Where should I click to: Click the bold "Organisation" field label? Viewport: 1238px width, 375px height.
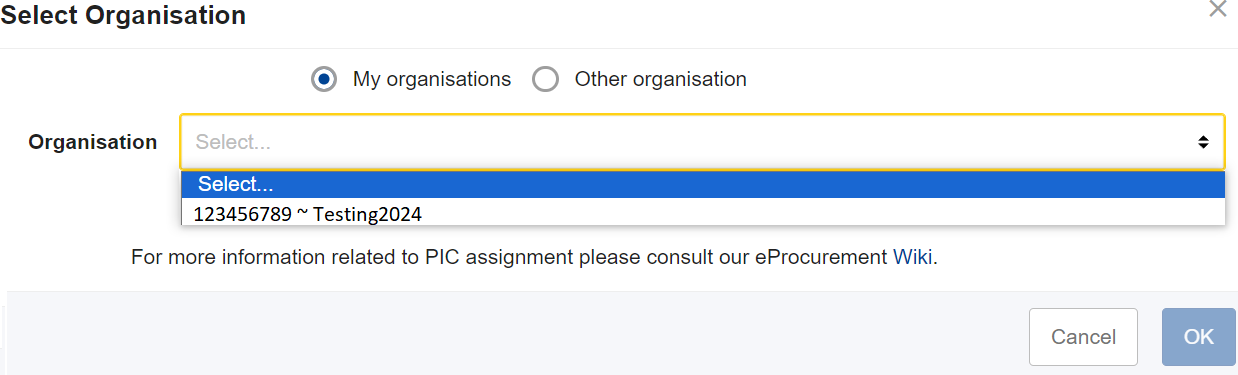[x=93, y=142]
